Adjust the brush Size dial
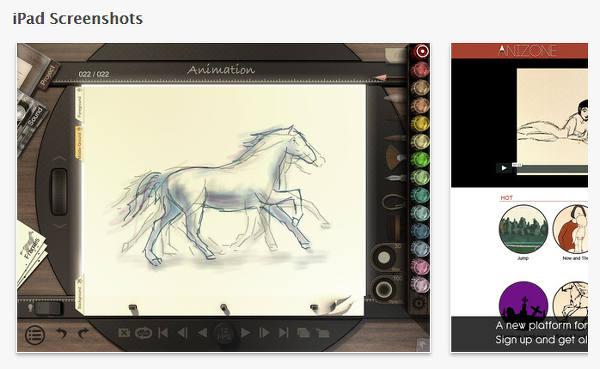The width and height of the screenshot is (600, 369). [x=384, y=258]
